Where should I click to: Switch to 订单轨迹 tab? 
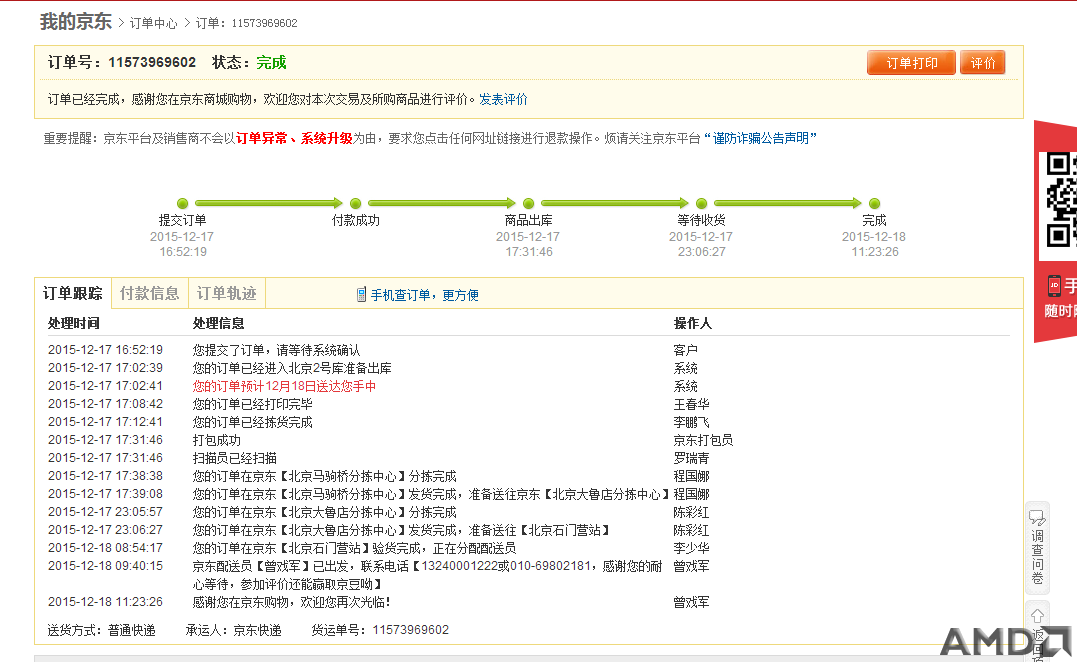tap(227, 293)
